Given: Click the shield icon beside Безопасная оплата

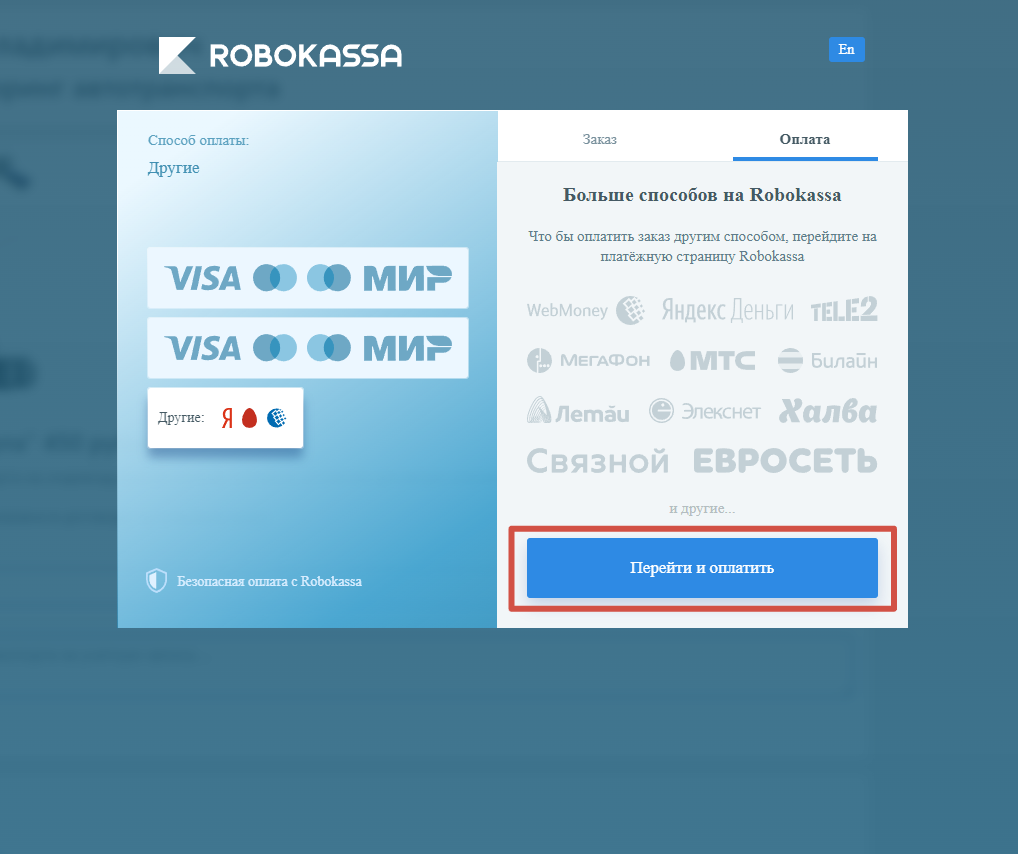Looking at the screenshot, I should tap(156, 581).
